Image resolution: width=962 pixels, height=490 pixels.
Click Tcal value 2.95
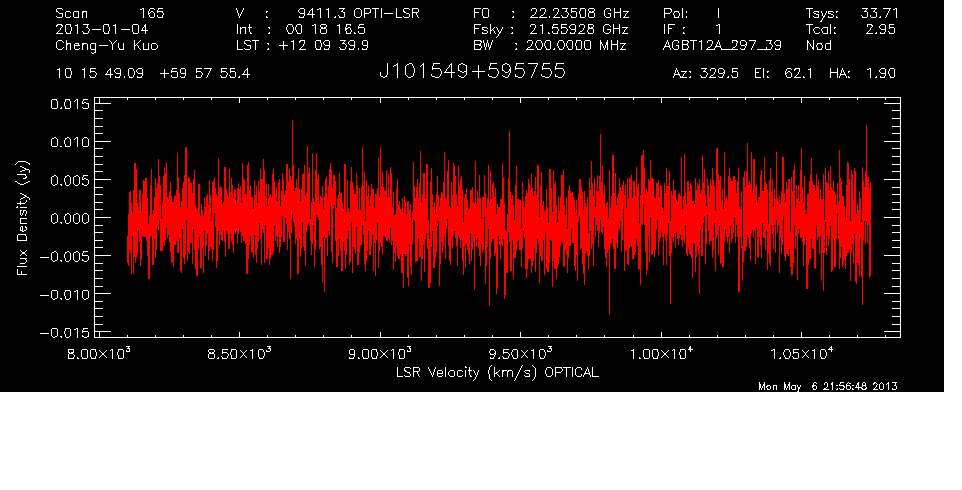click(x=881, y=29)
